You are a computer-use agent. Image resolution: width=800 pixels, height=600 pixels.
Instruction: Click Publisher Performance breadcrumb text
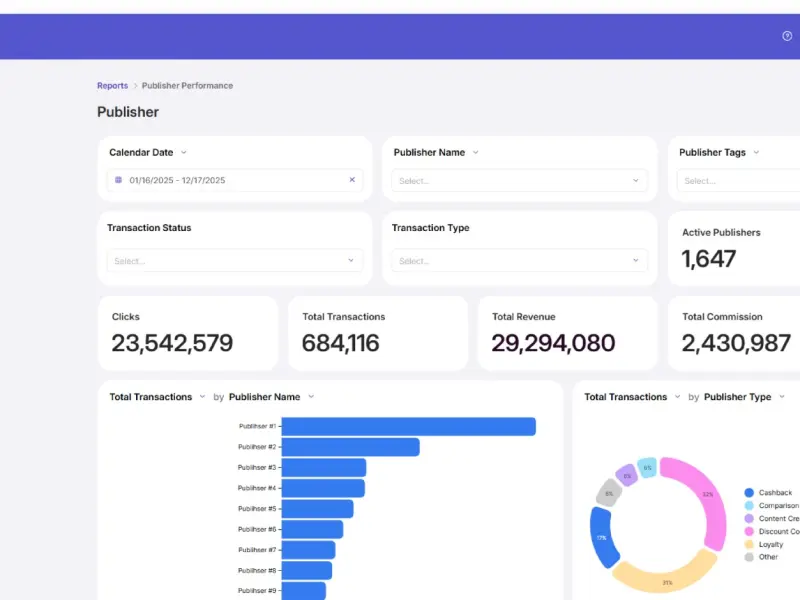[x=187, y=86]
